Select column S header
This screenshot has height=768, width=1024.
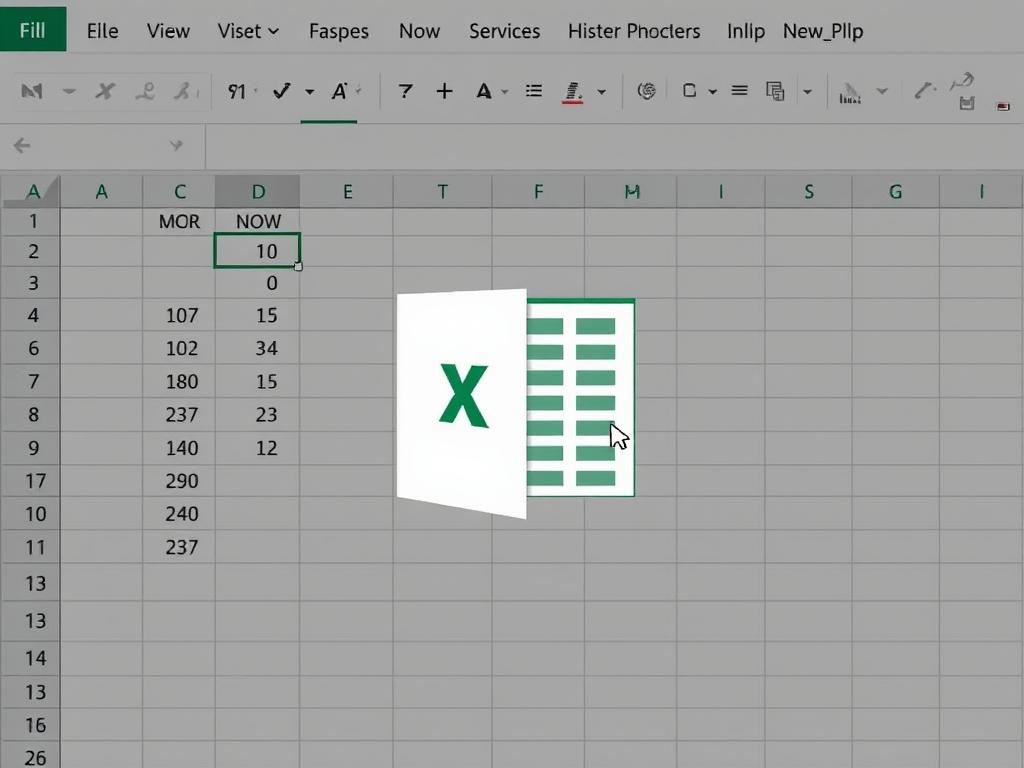808,191
